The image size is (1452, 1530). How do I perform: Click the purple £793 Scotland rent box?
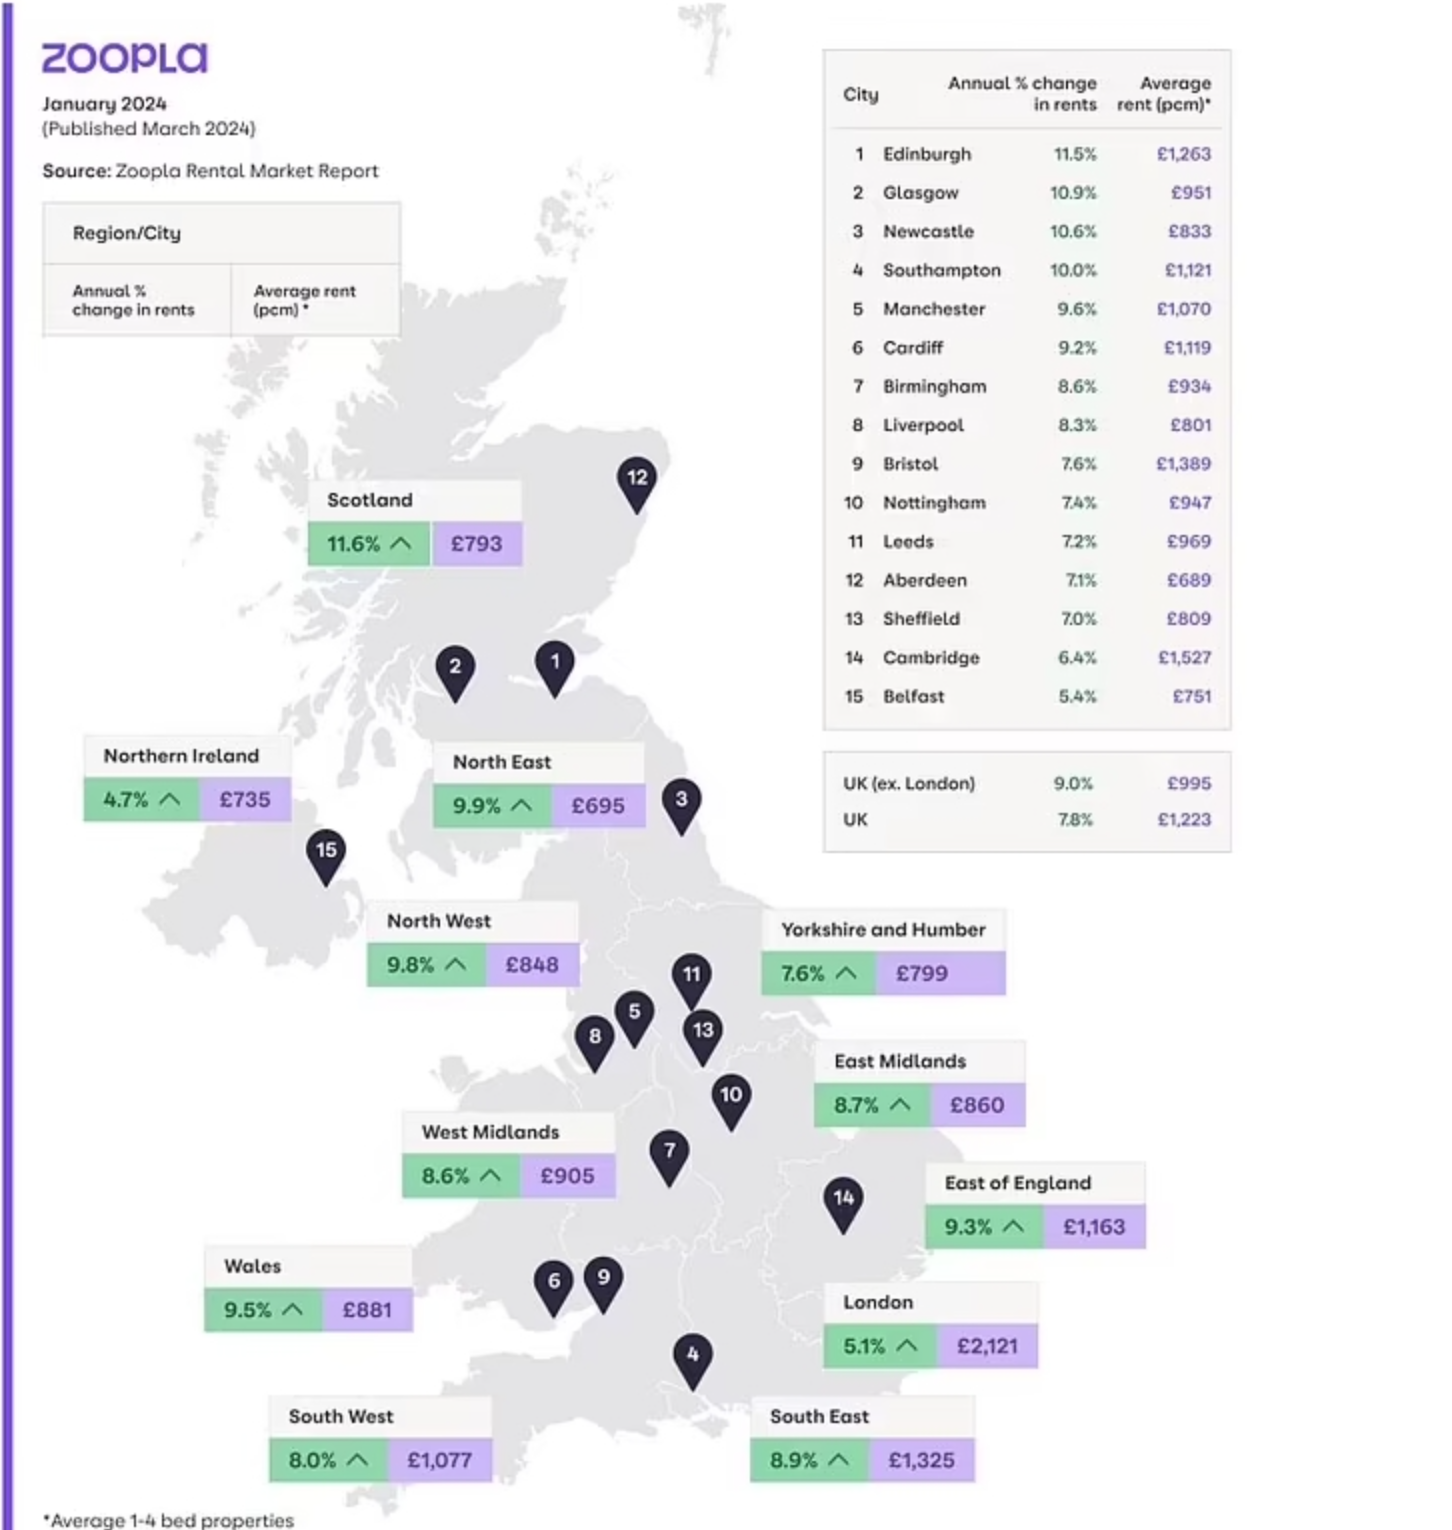[477, 544]
